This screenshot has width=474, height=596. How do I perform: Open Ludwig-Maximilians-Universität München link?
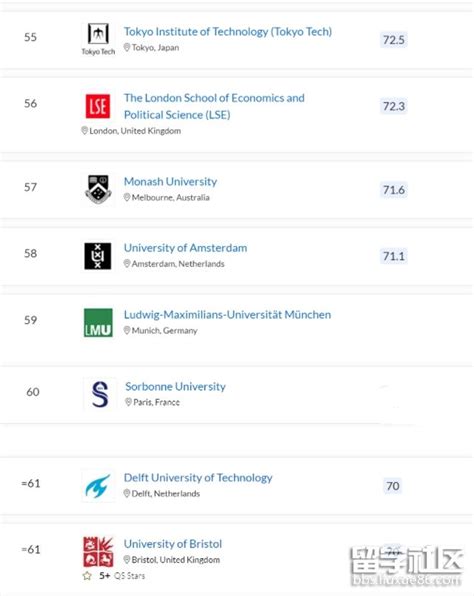pyautogui.click(x=227, y=315)
